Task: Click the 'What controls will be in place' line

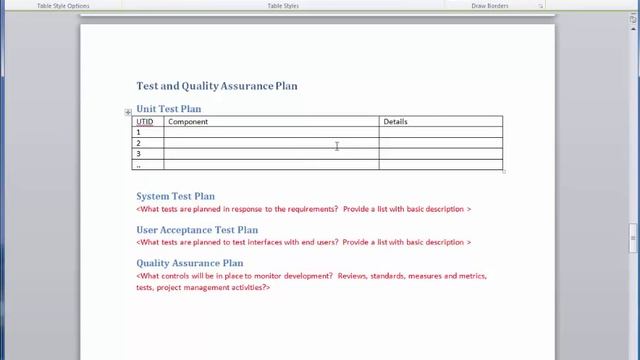Action: pos(311,276)
